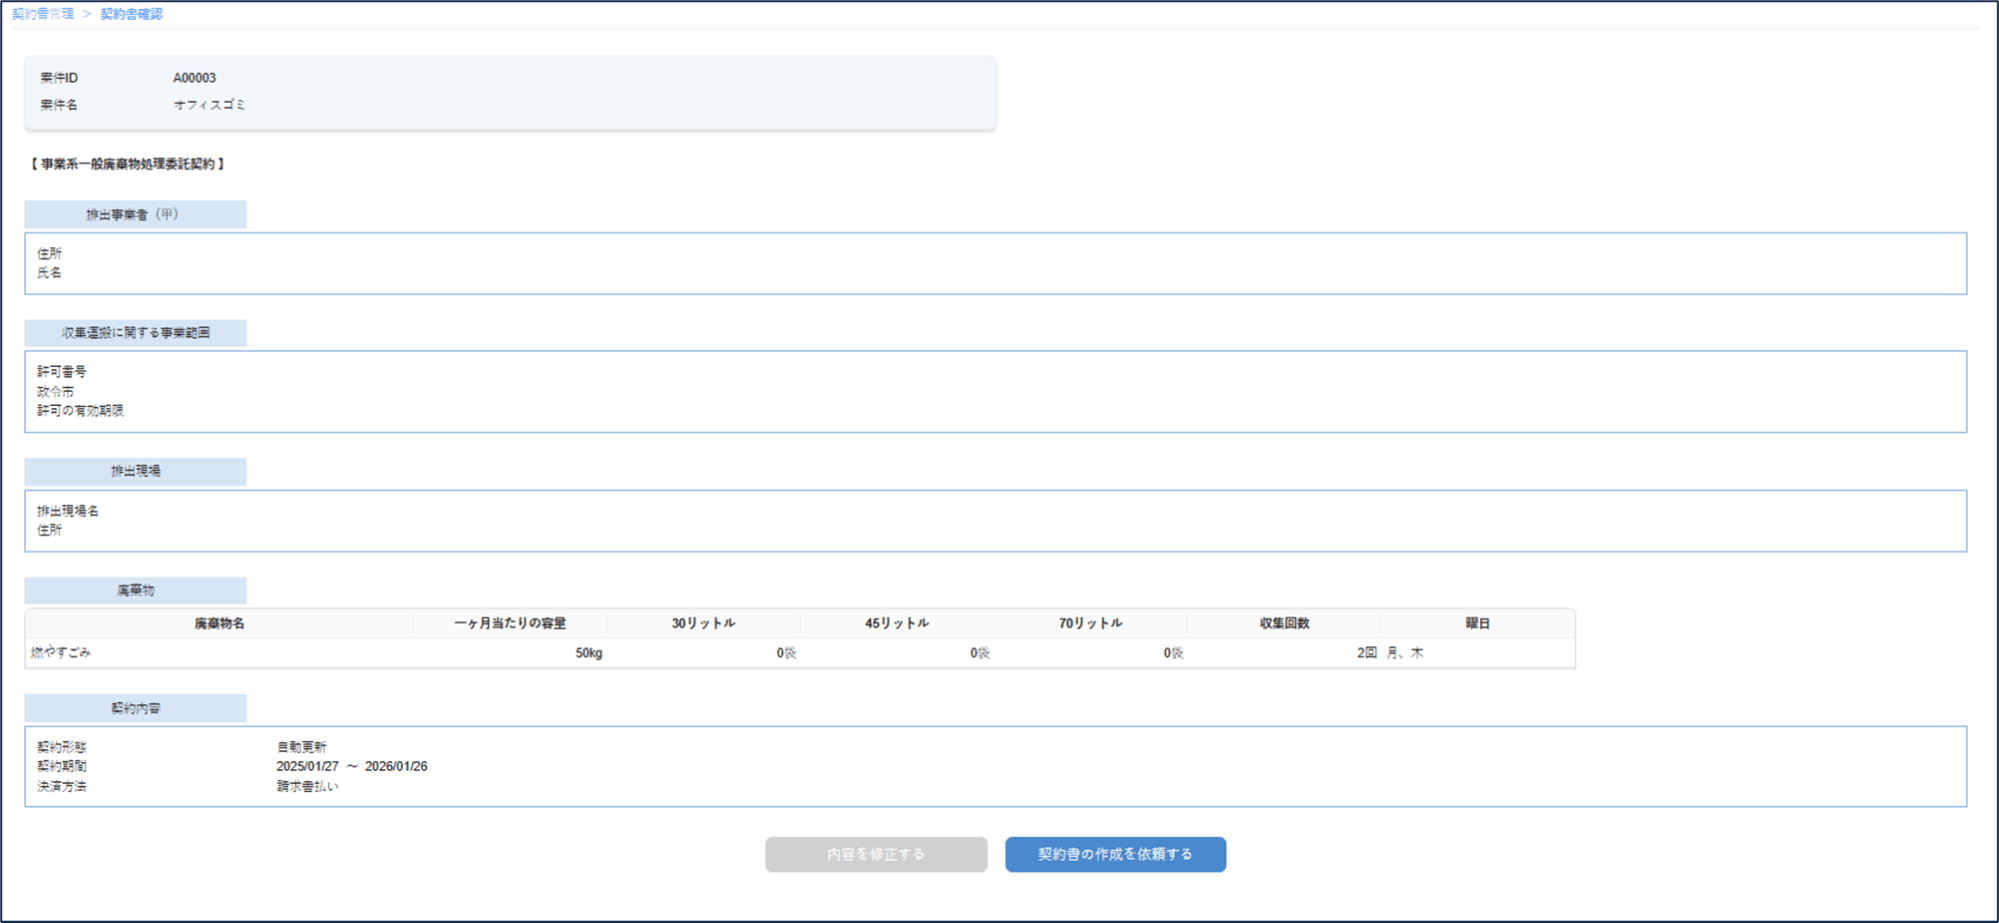
Task: Click the 契約内容 section header
Action: point(135,708)
